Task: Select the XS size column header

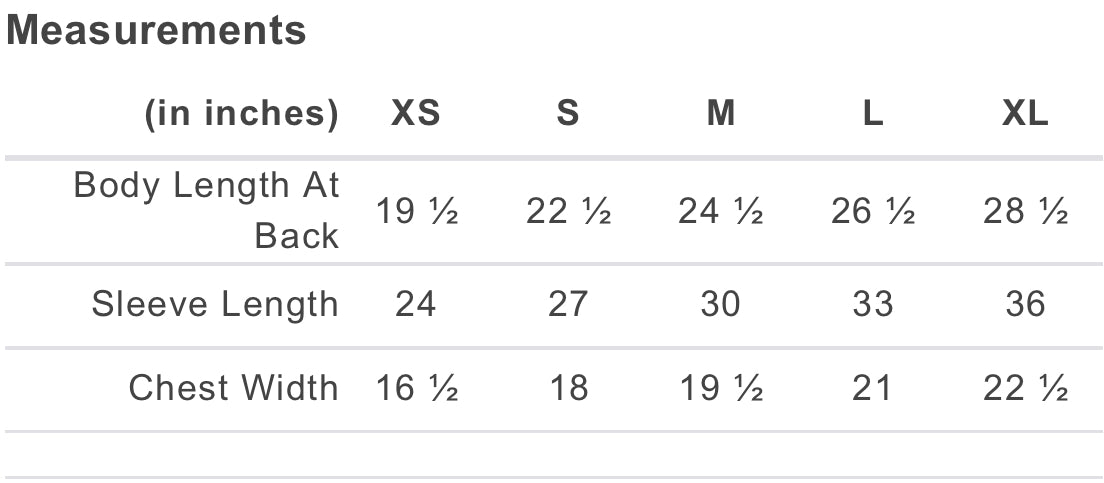Action: pyautogui.click(x=416, y=113)
